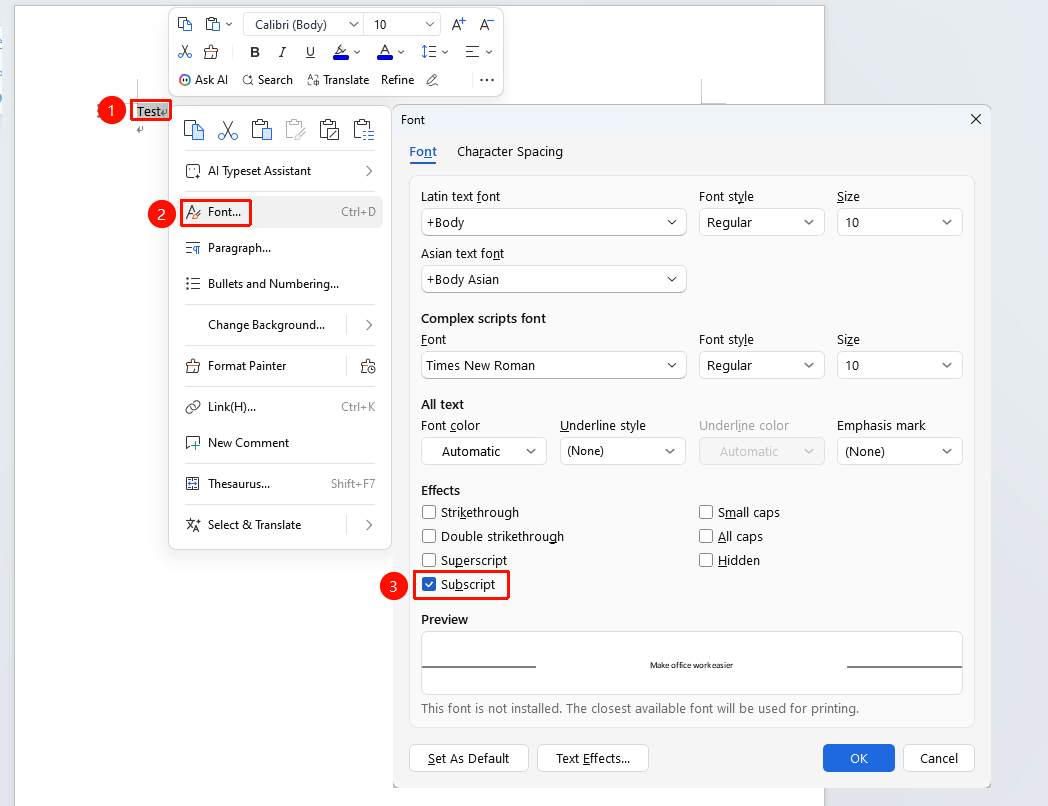Increase font size with A+ icon
1048x806 pixels.
[x=458, y=25]
